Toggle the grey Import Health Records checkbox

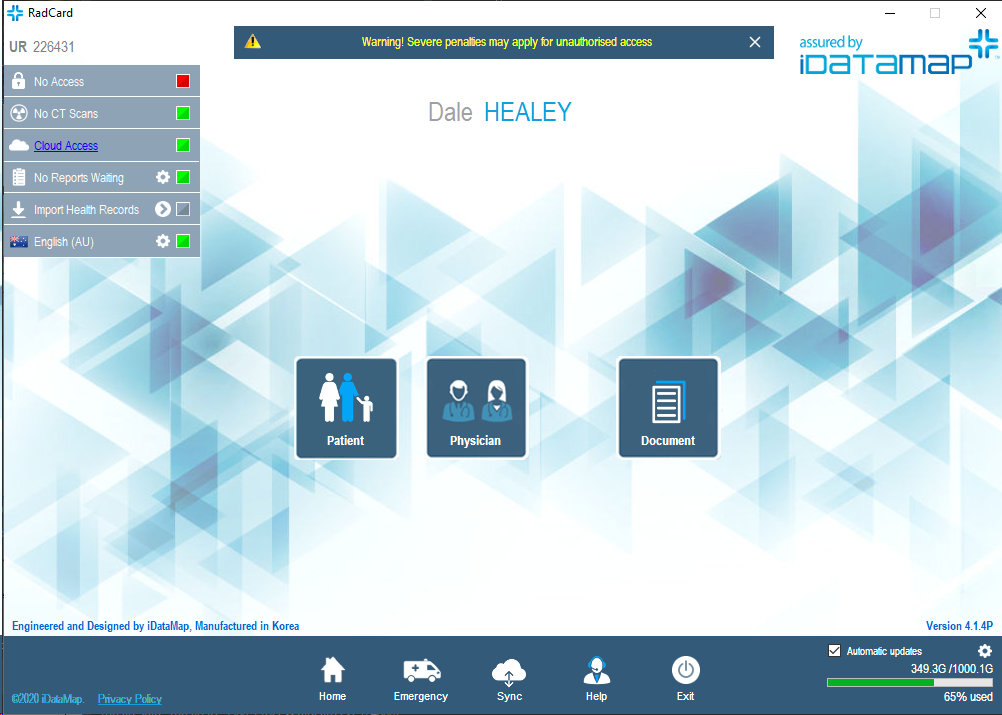(183, 210)
